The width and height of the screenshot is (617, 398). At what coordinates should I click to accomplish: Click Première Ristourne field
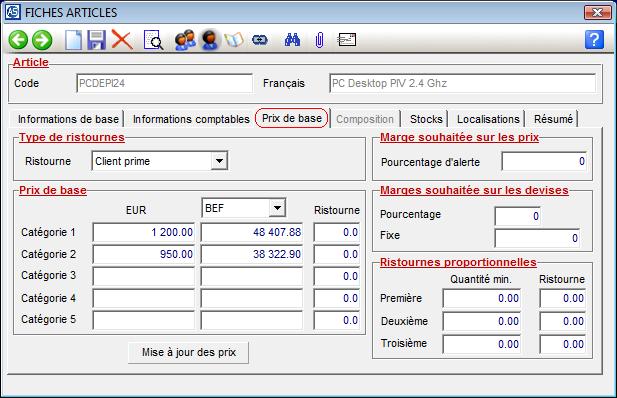[x=563, y=298]
